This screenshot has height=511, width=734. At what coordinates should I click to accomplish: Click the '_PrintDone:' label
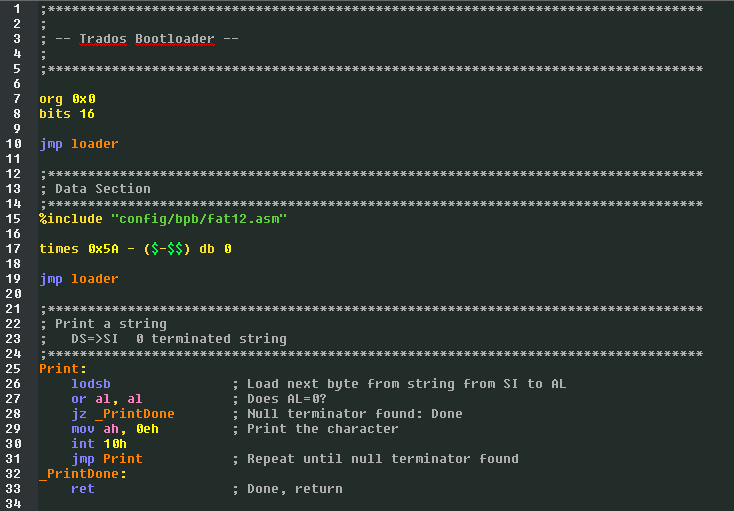click(83, 474)
